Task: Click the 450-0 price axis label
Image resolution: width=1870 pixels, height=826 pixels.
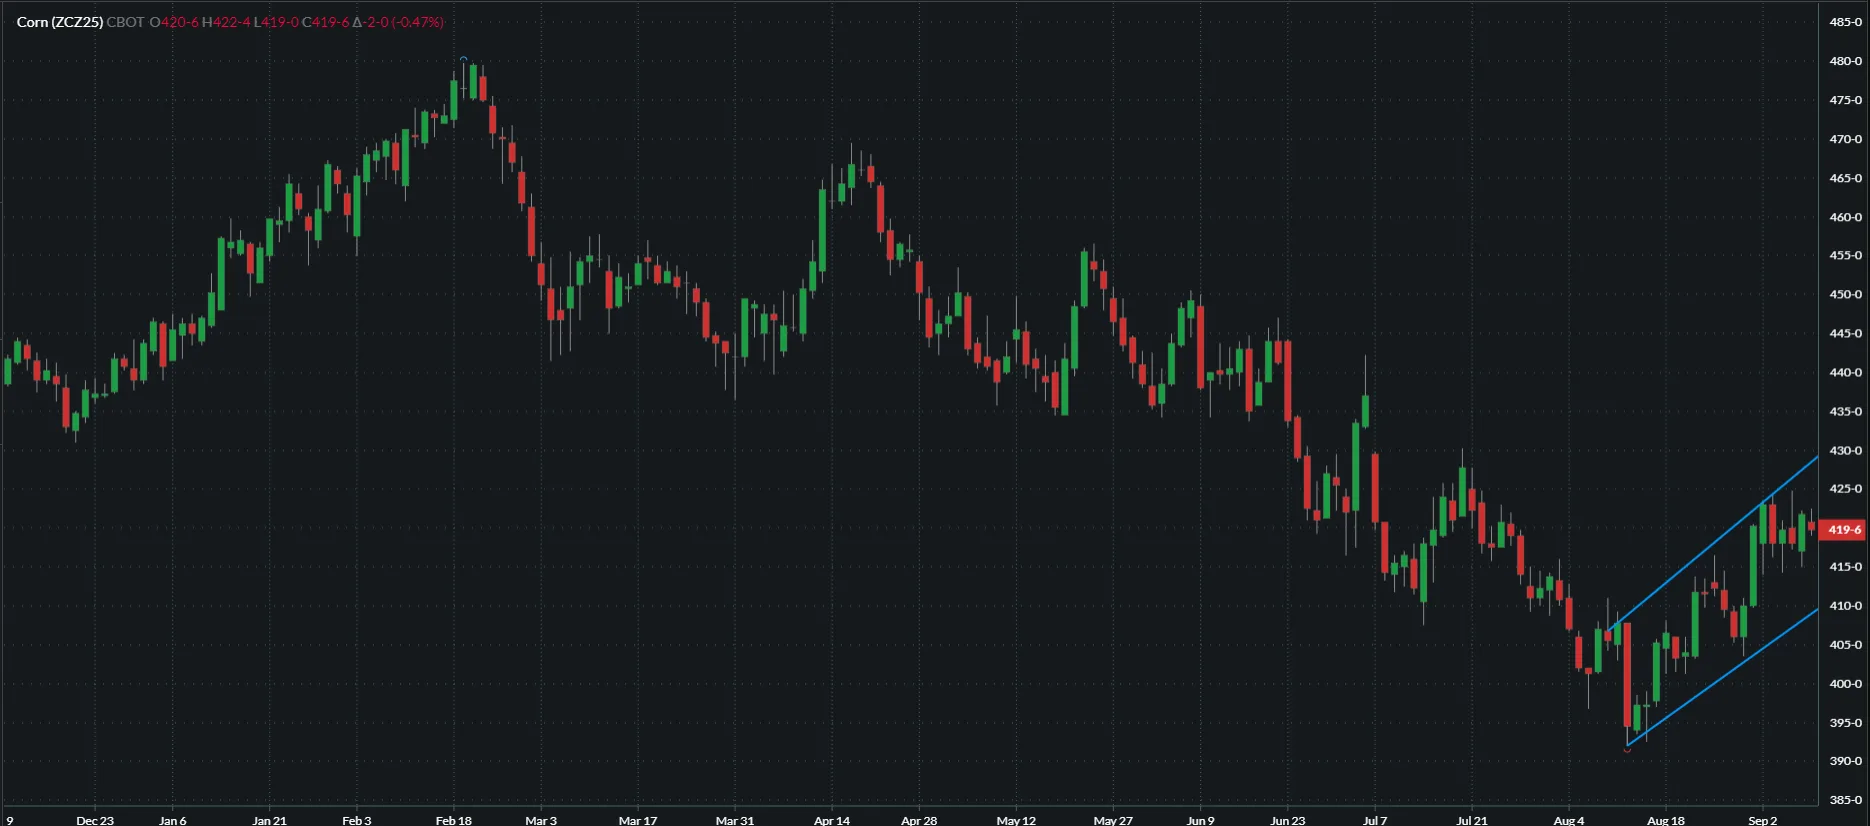Action: [1845, 295]
